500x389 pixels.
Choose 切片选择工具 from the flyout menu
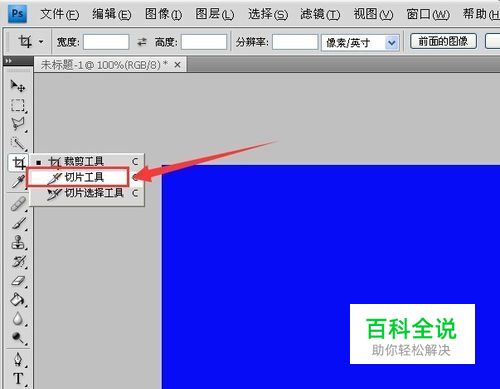pos(87,193)
